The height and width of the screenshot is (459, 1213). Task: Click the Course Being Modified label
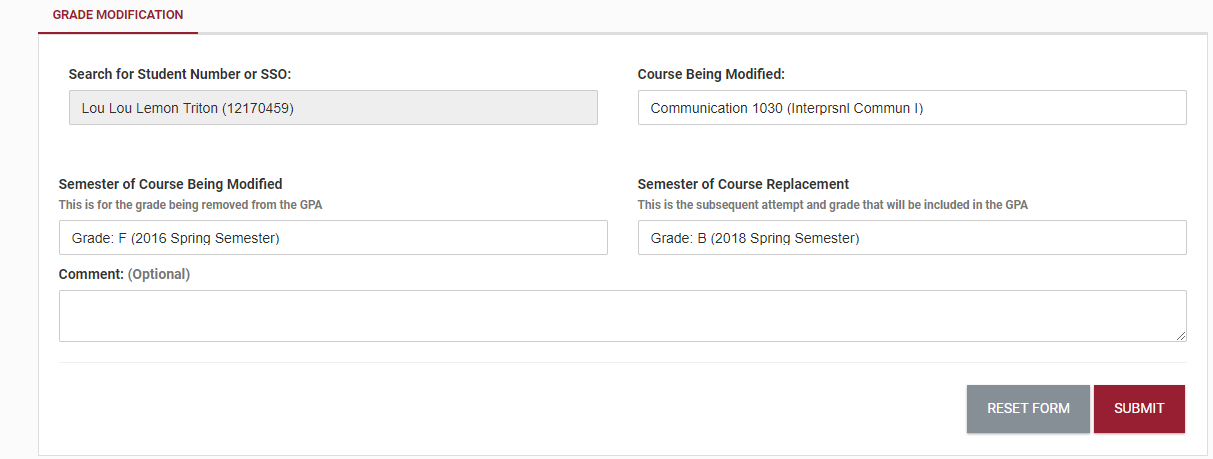pos(711,74)
